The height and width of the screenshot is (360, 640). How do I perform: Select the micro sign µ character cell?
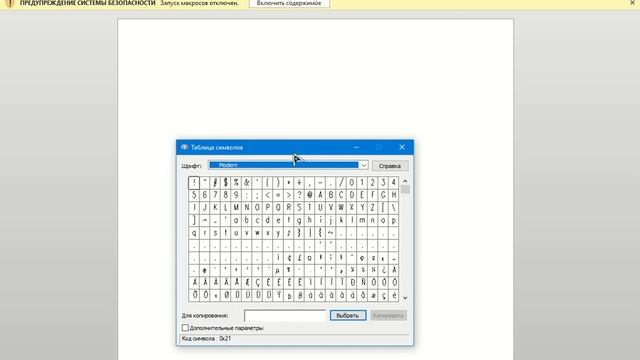[x=278, y=270]
